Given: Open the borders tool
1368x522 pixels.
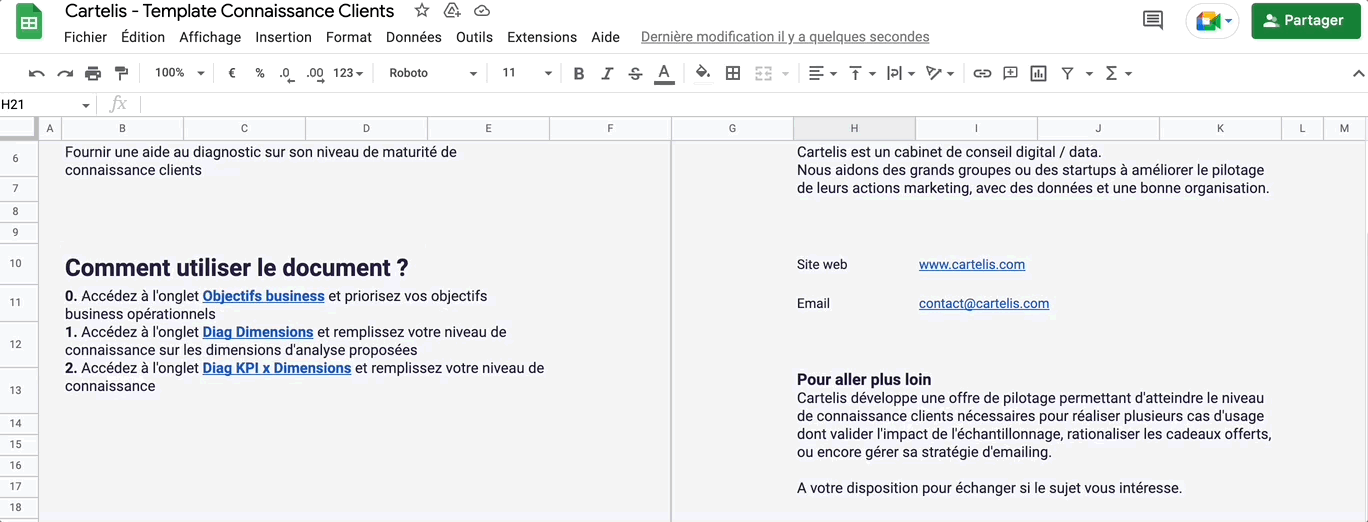Looking at the screenshot, I should (x=733, y=73).
